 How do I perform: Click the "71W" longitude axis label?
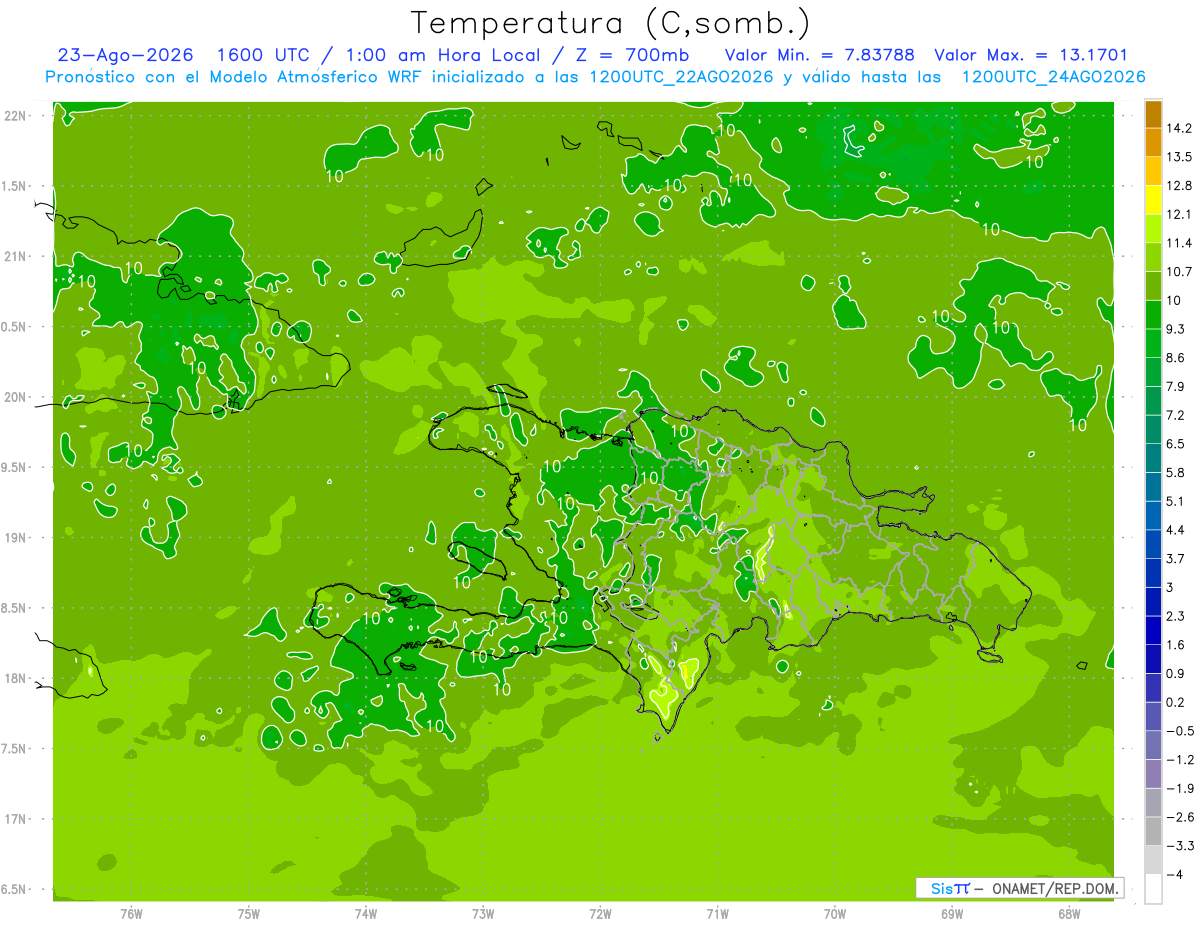point(717,913)
